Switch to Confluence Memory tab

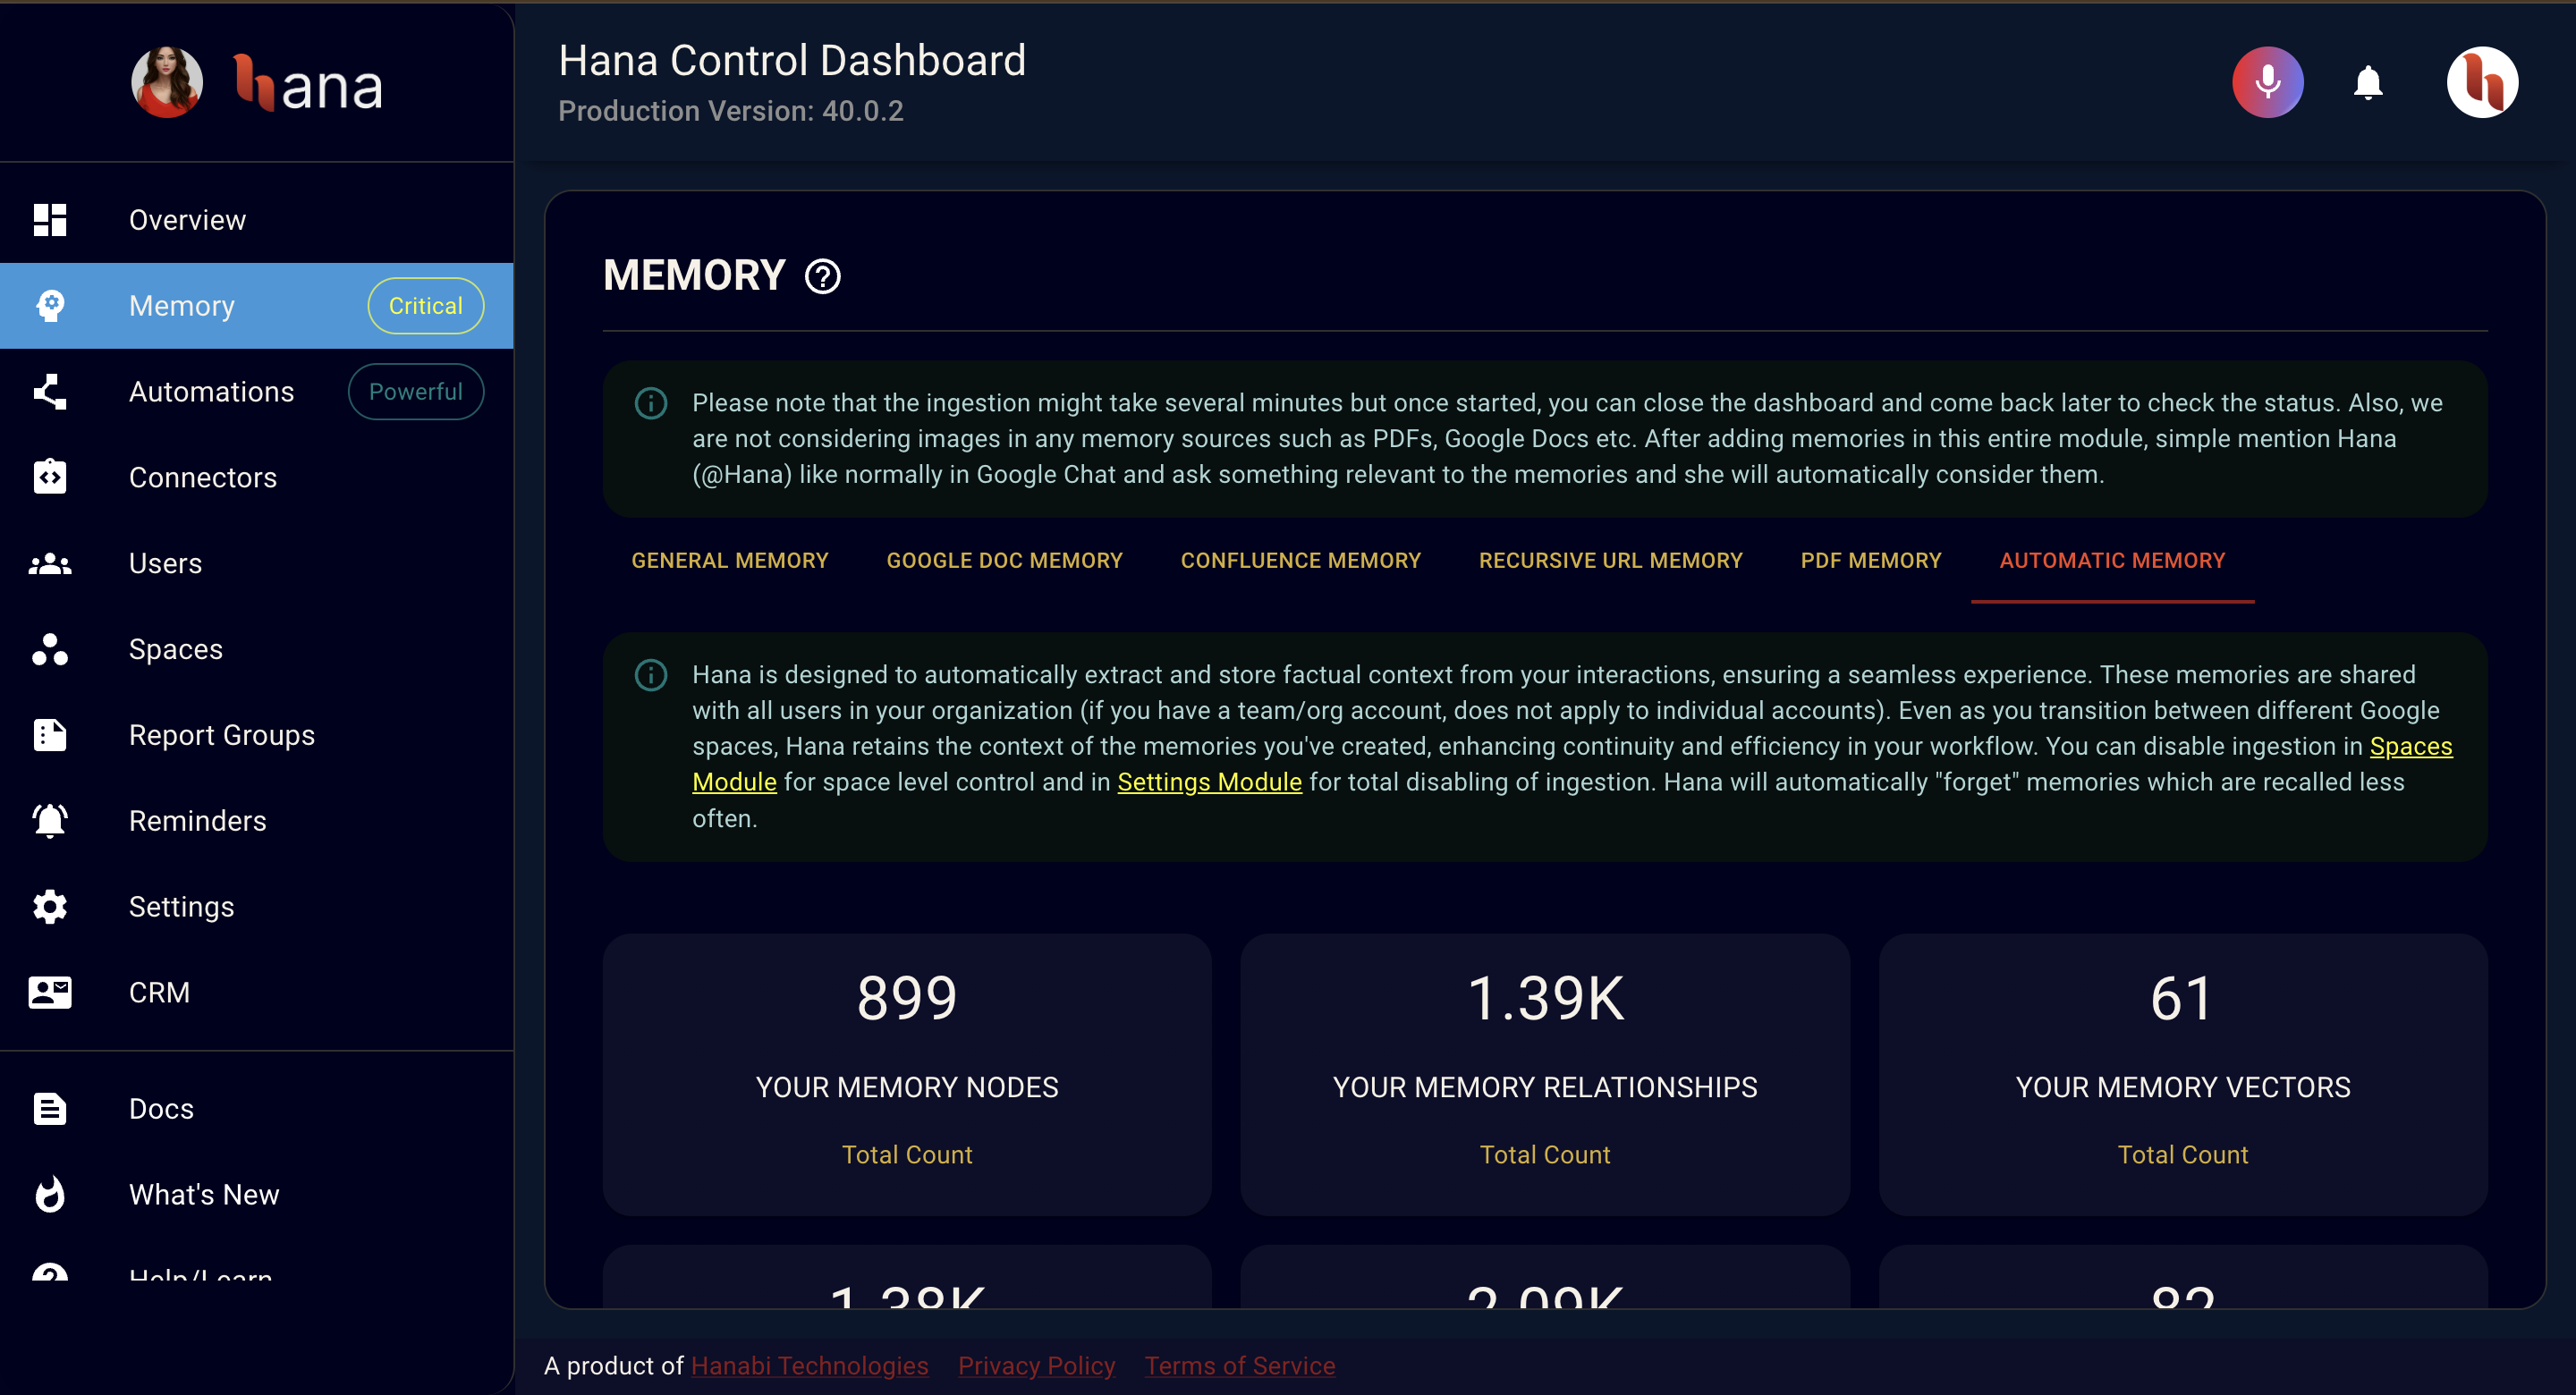coord(1300,561)
